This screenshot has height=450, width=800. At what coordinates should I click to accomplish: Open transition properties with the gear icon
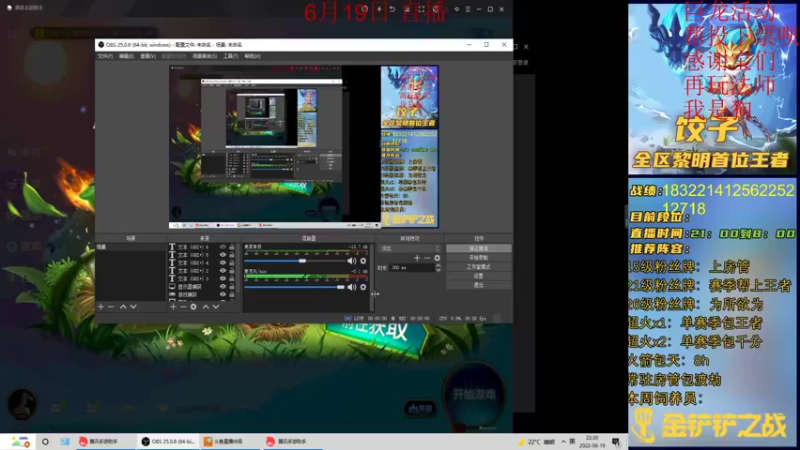437,258
